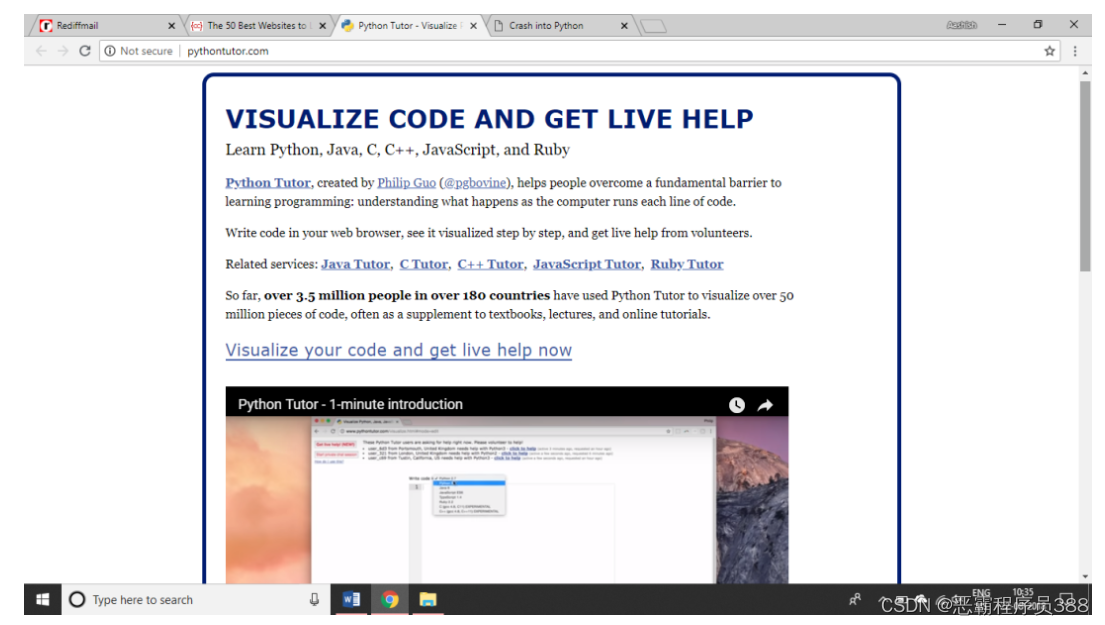Close the Python Tutor tab
1105x625 pixels.
tap(474, 25)
